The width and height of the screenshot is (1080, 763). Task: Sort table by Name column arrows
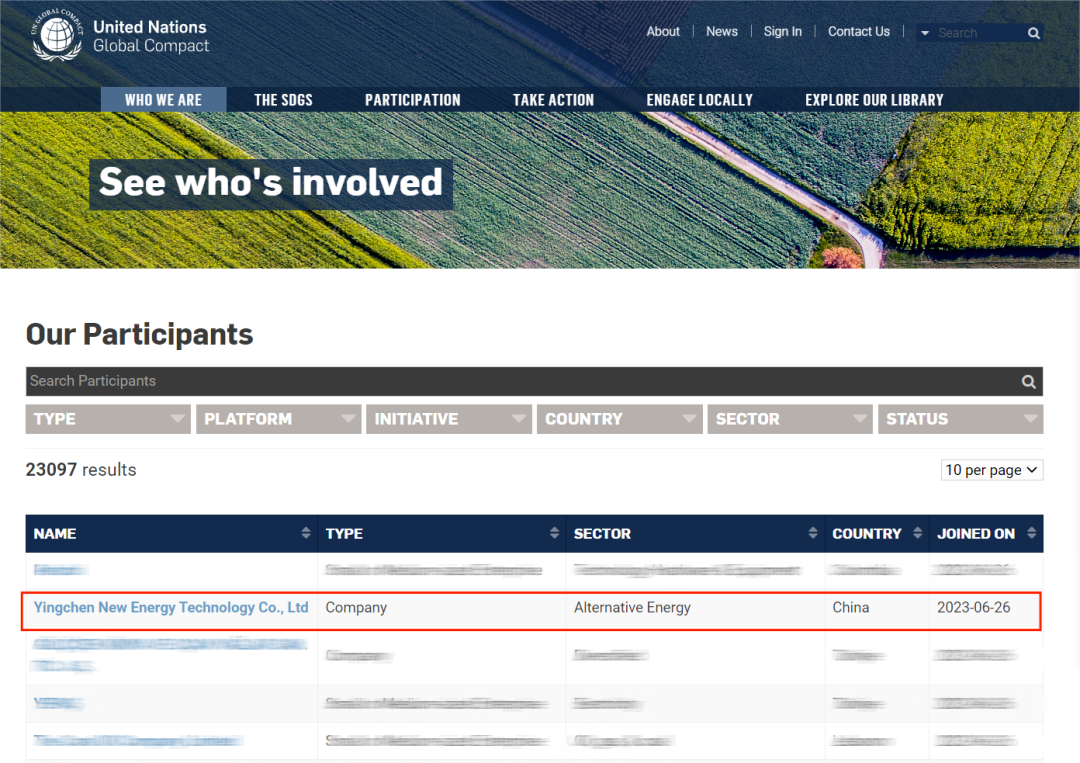point(306,534)
